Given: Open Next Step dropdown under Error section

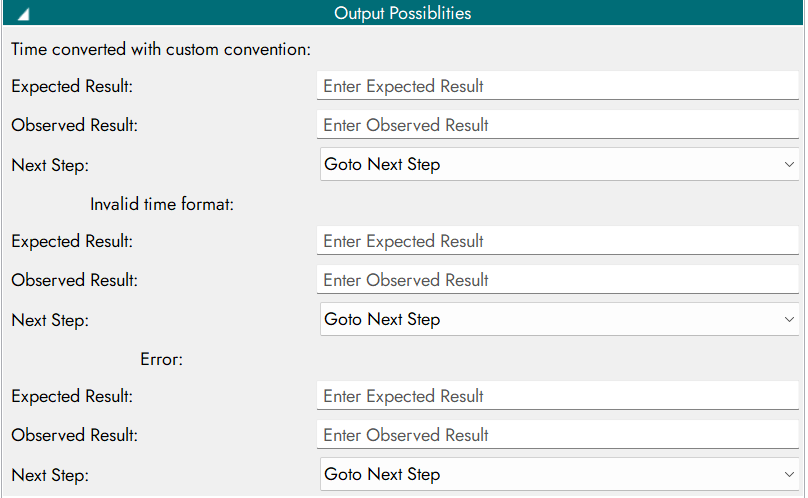Looking at the screenshot, I should 558,474.
